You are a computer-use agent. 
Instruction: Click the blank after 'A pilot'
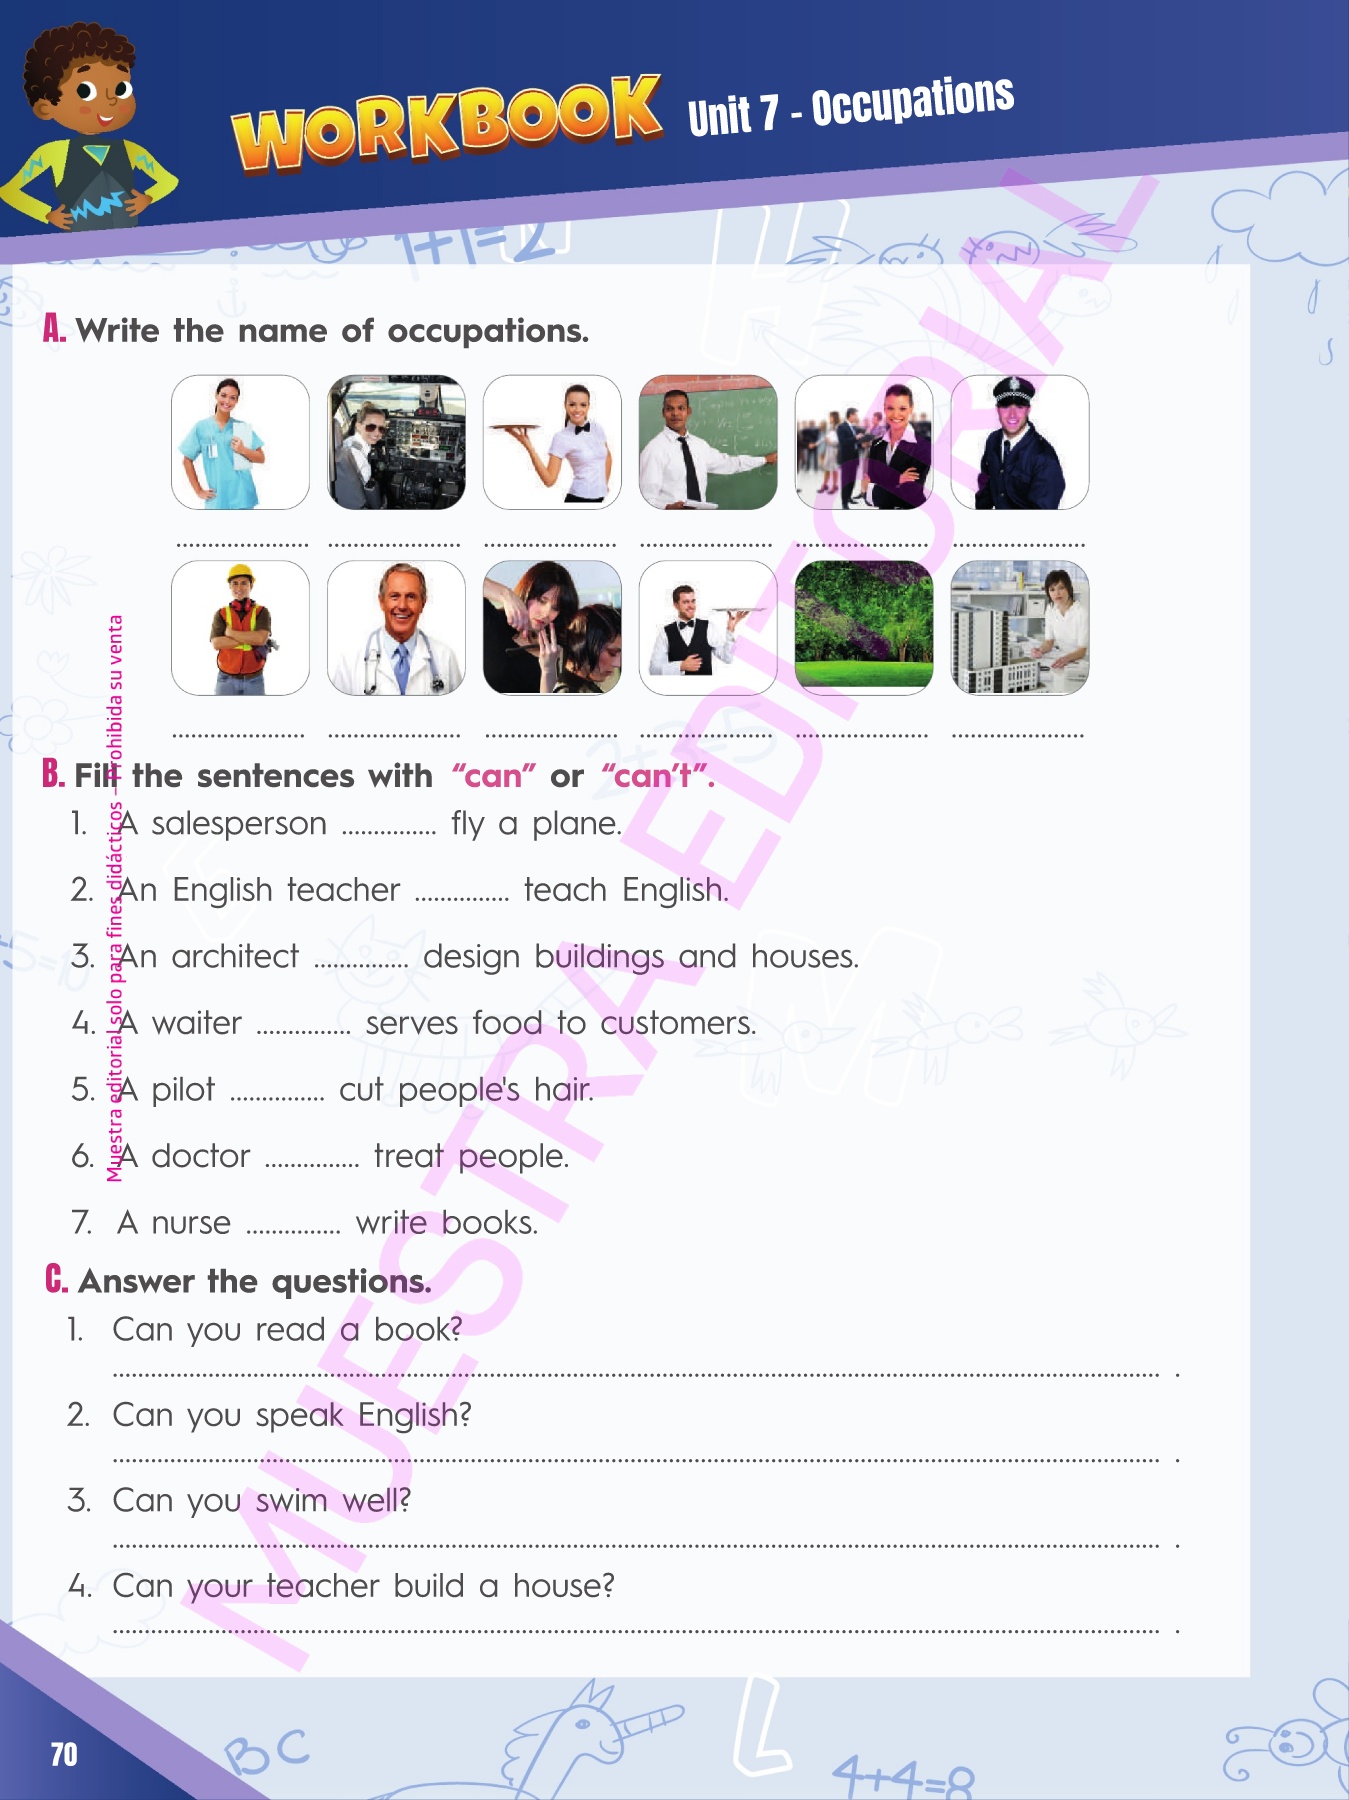point(277,1095)
